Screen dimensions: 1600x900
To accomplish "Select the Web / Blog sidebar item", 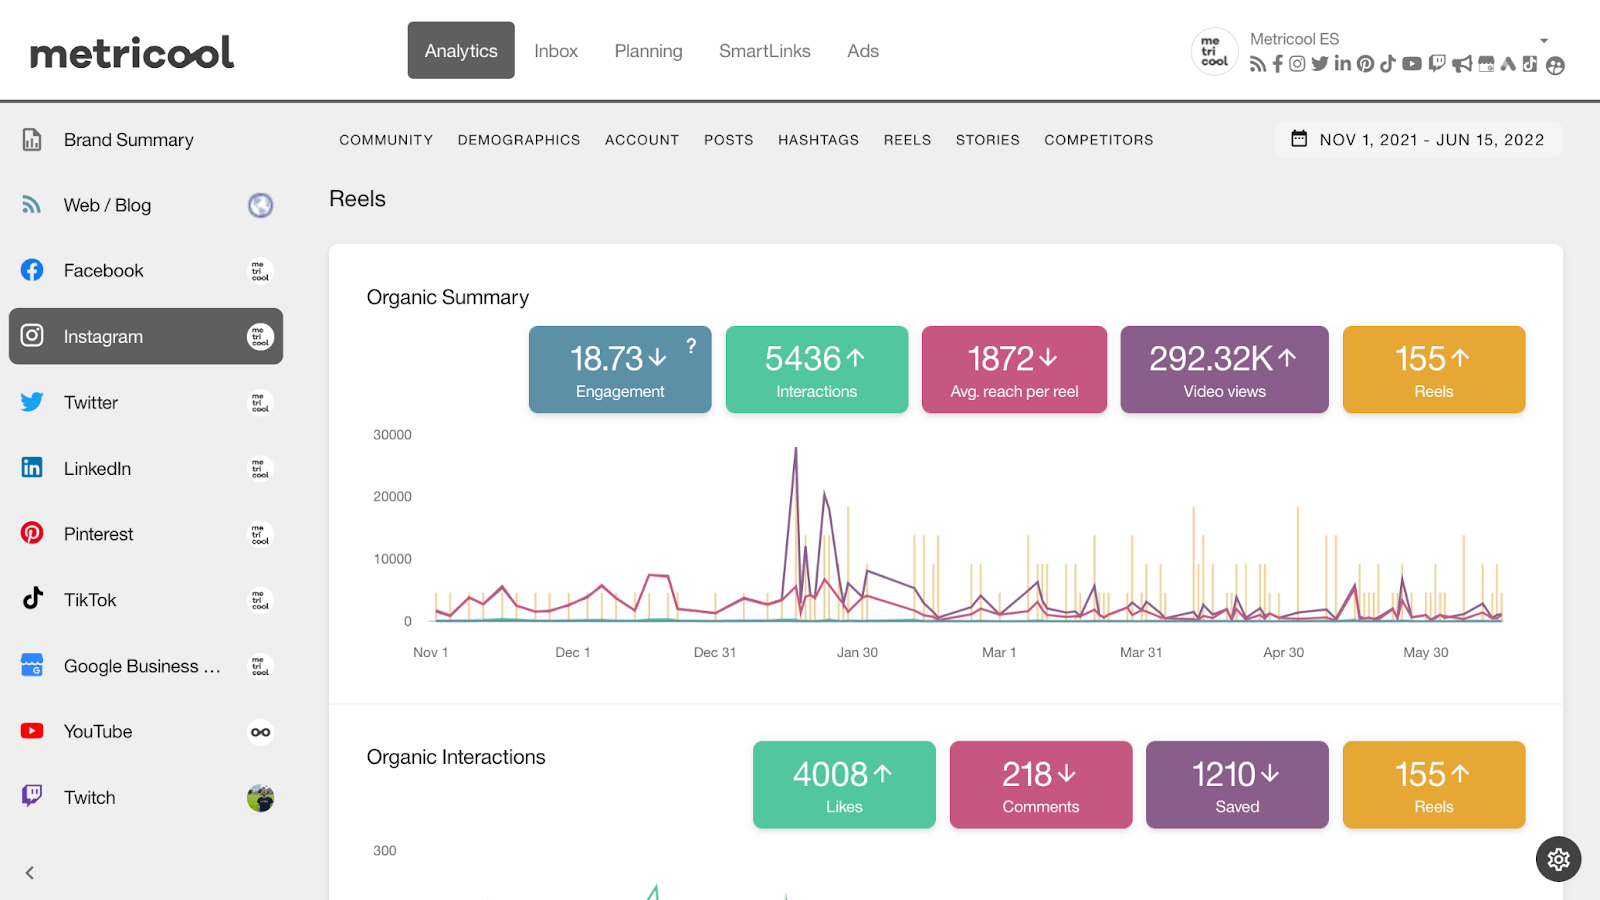I will (x=107, y=205).
